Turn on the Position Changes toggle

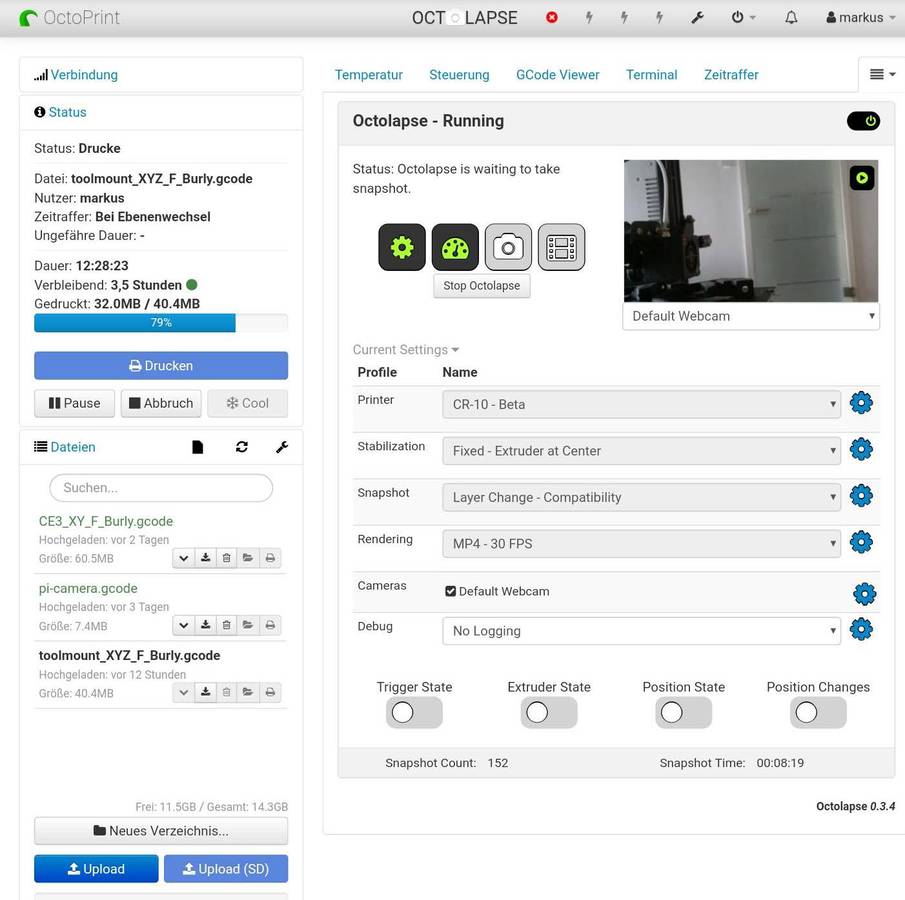point(818,712)
